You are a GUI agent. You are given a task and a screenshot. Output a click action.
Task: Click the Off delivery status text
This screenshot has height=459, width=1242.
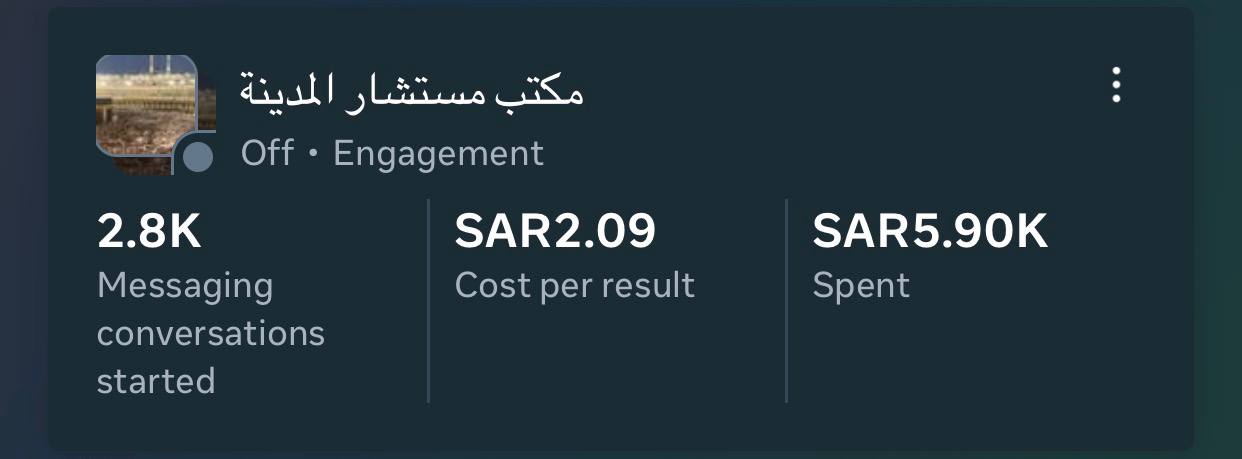click(267, 153)
